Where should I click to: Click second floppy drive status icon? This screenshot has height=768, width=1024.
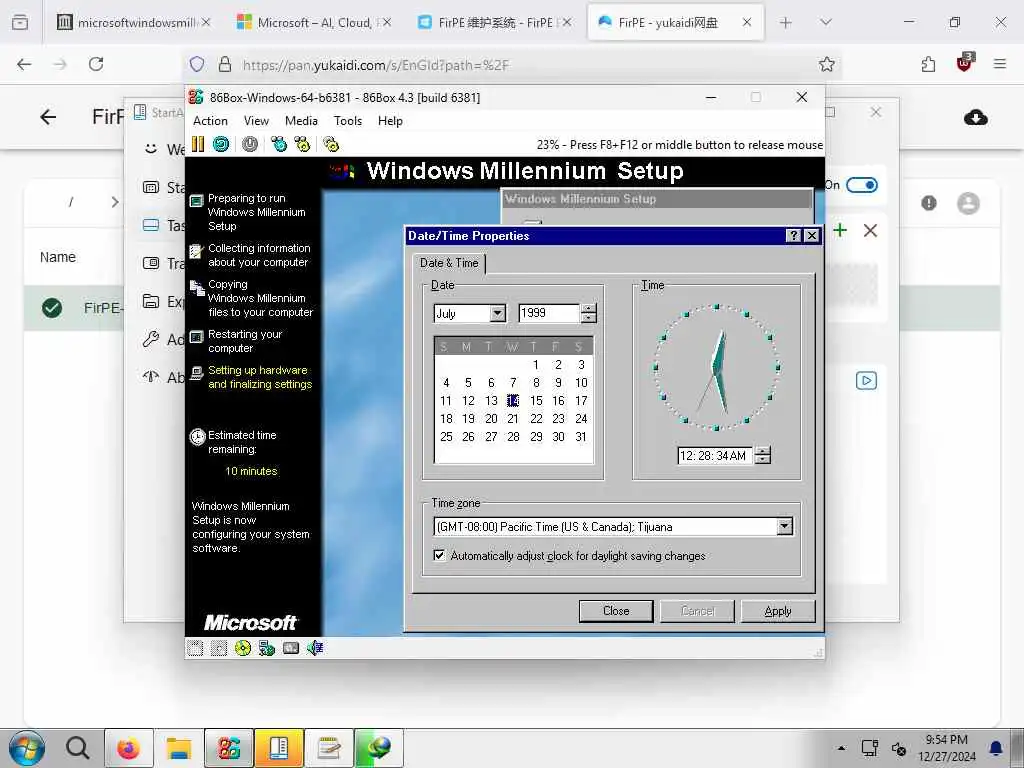coord(219,648)
